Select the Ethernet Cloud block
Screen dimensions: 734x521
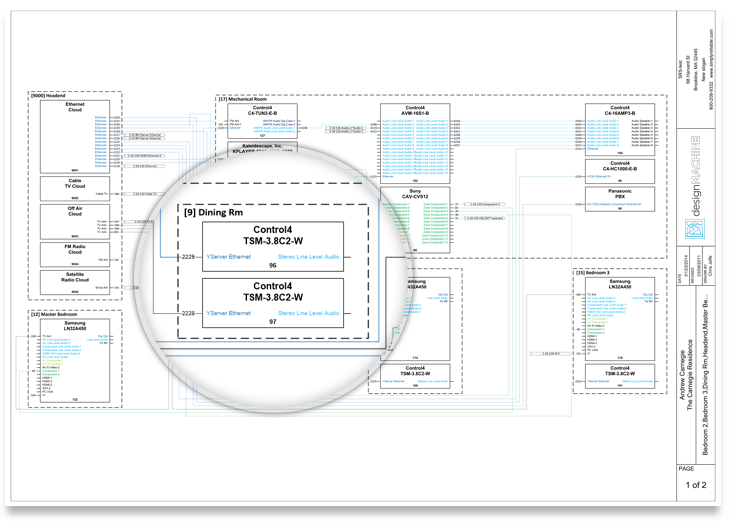pyautogui.click(x=75, y=137)
